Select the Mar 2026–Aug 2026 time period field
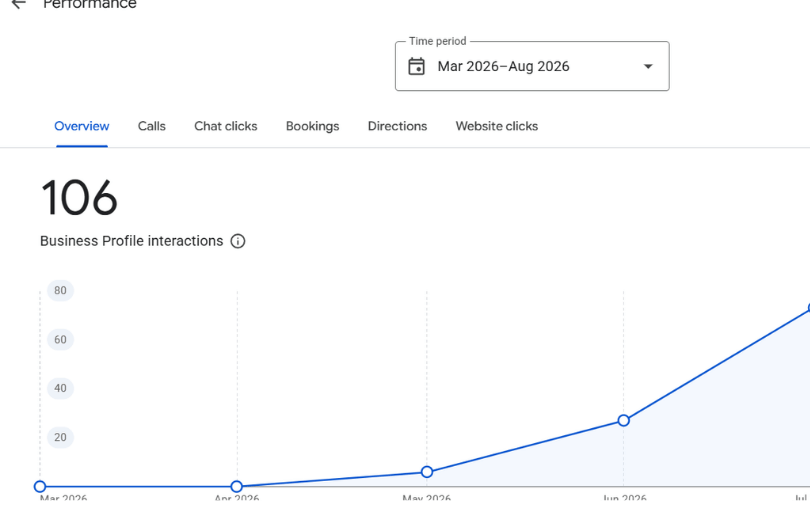Screen dimensions: 810x510 click(x=532, y=66)
